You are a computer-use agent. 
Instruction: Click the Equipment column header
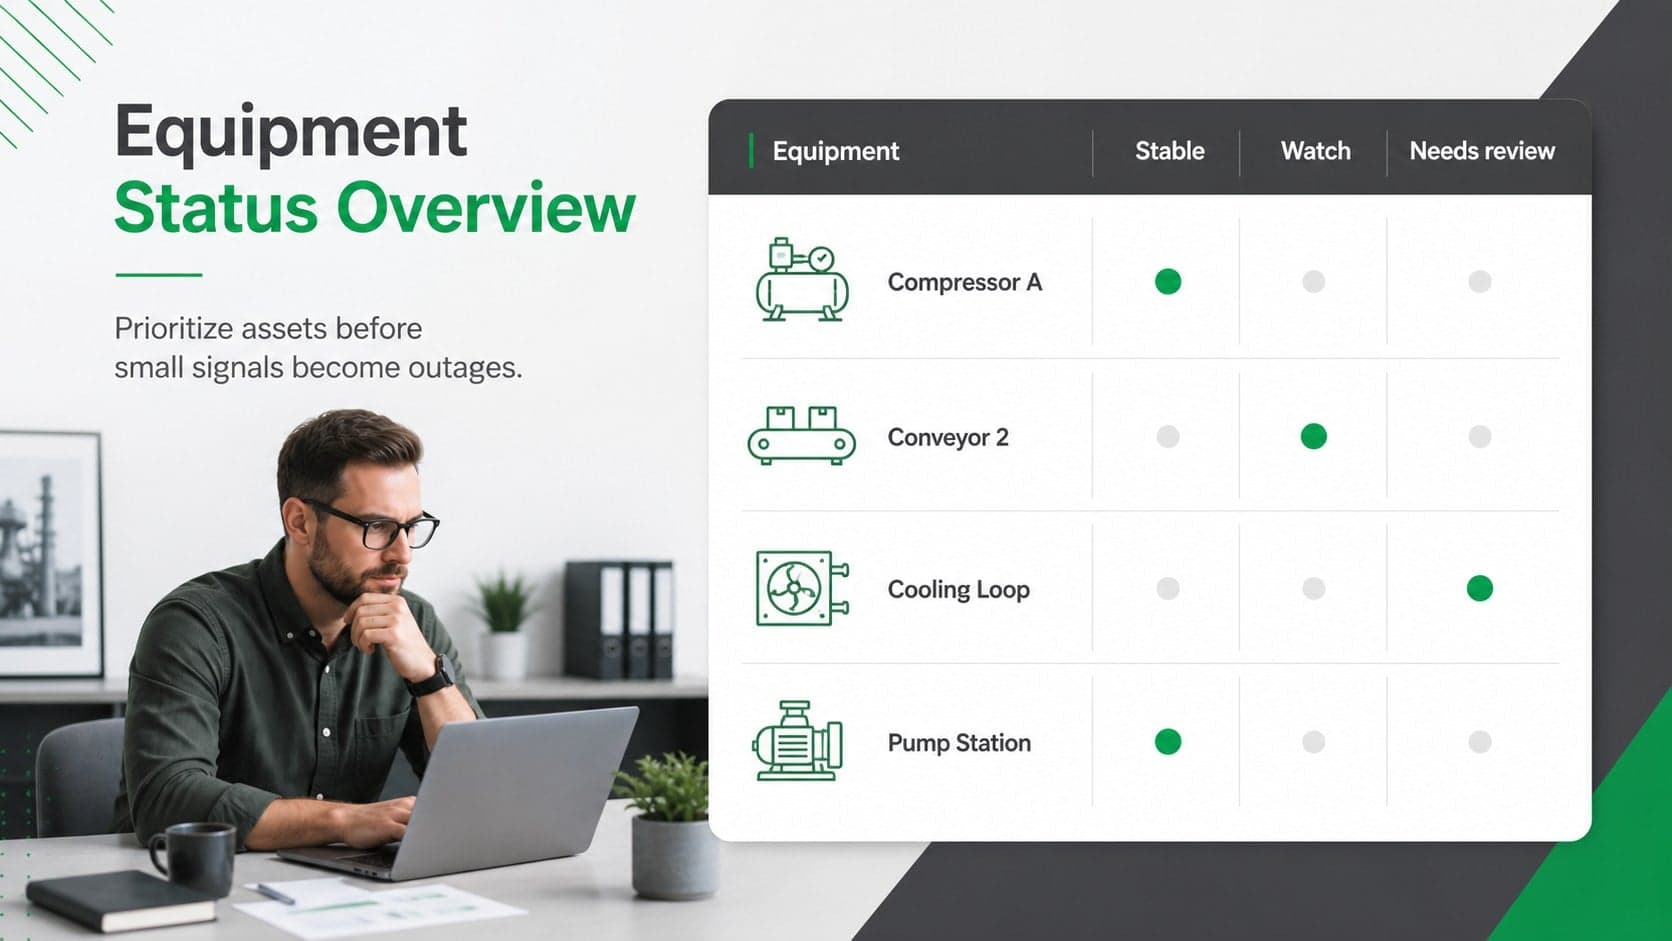pyautogui.click(x=836, y=151)
